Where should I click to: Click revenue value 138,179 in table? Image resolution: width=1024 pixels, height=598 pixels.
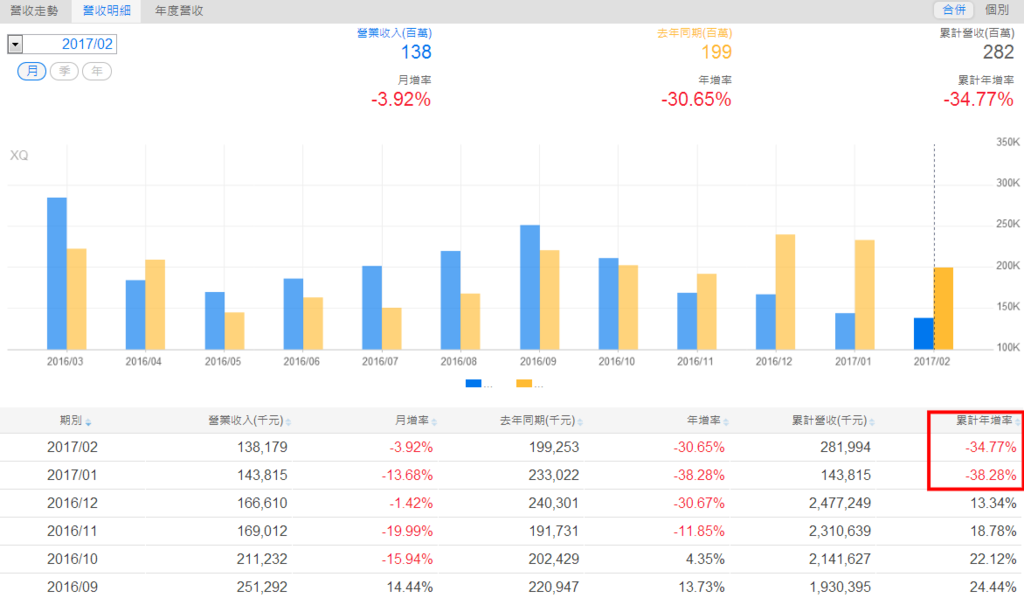tap(262, 447)
